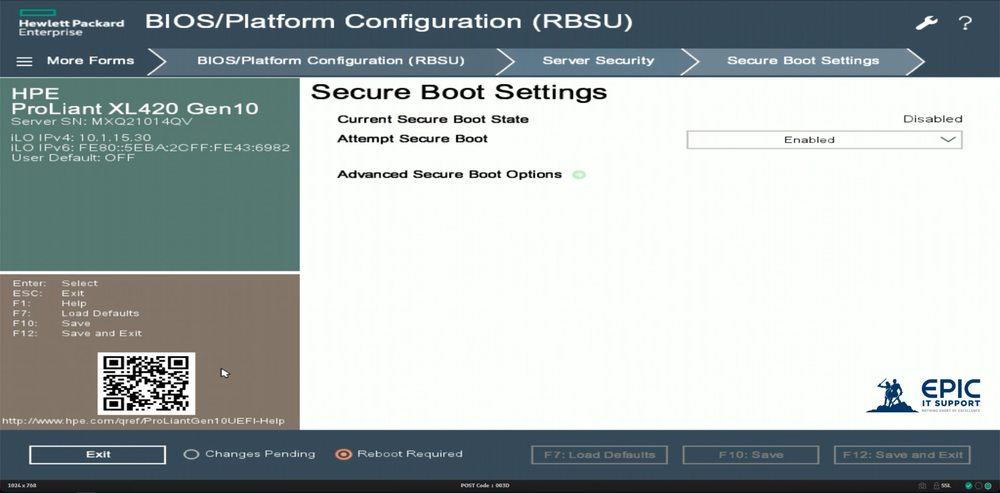Screen dimensions: 1000x493
Task: Open Advanced Secure Boot Options link
Action: [x=450, y=174]
